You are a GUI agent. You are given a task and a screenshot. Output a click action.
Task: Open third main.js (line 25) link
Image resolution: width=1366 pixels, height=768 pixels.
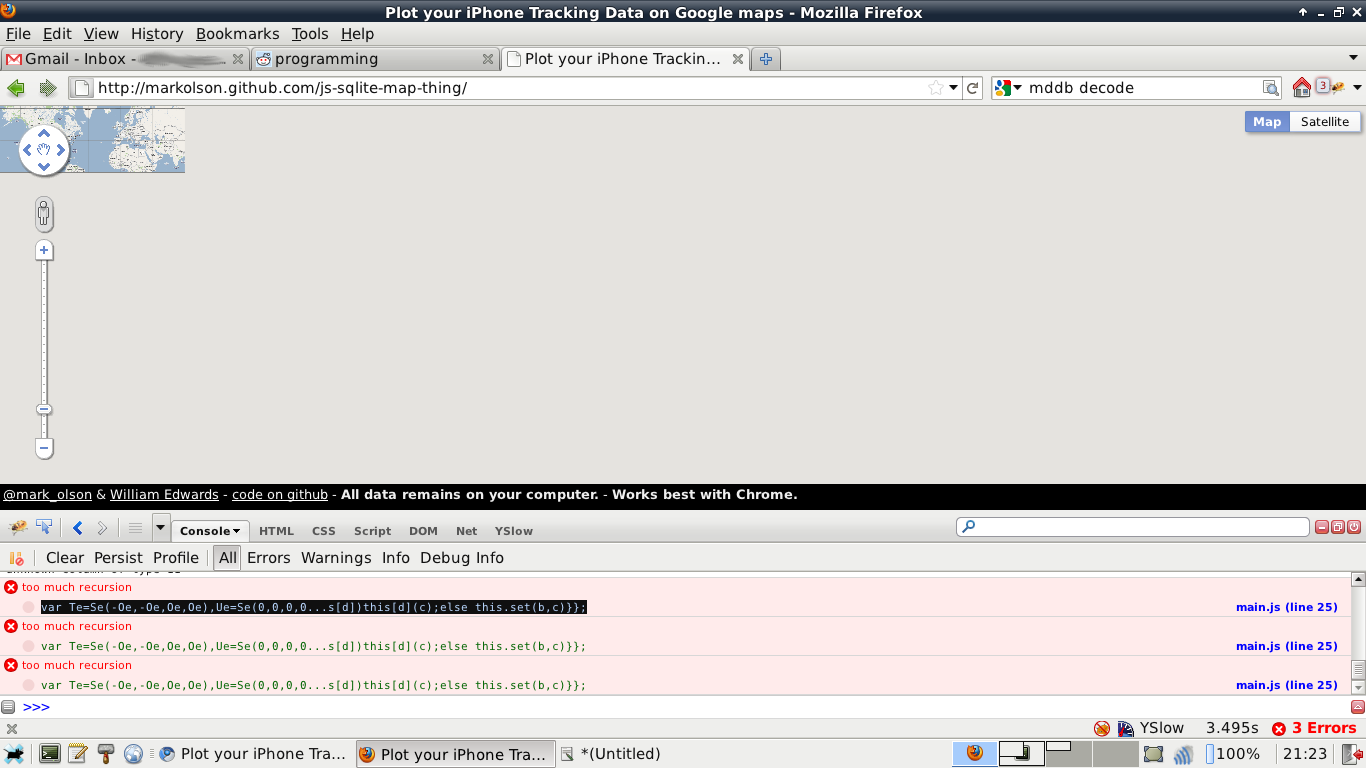tap(1287, 685)
